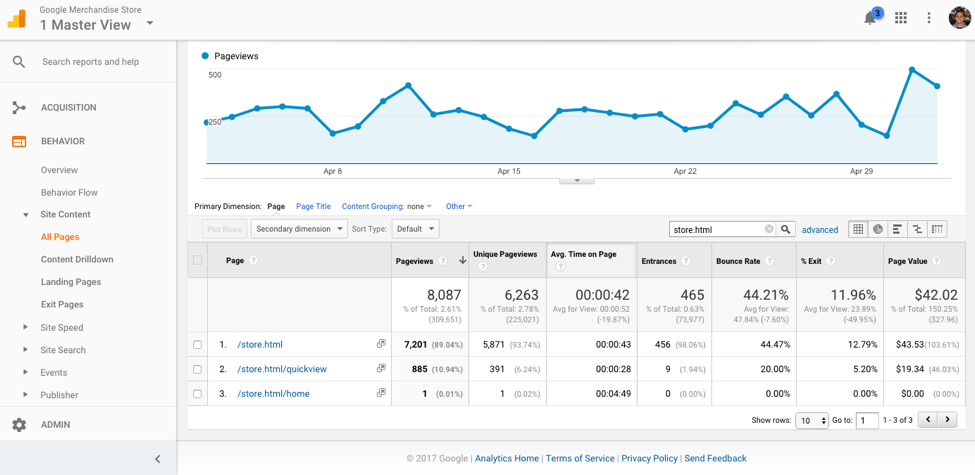This screenshot has width=975, height=475.
Task: Open the Landing Pages report
Action: (x=70, y=282)
